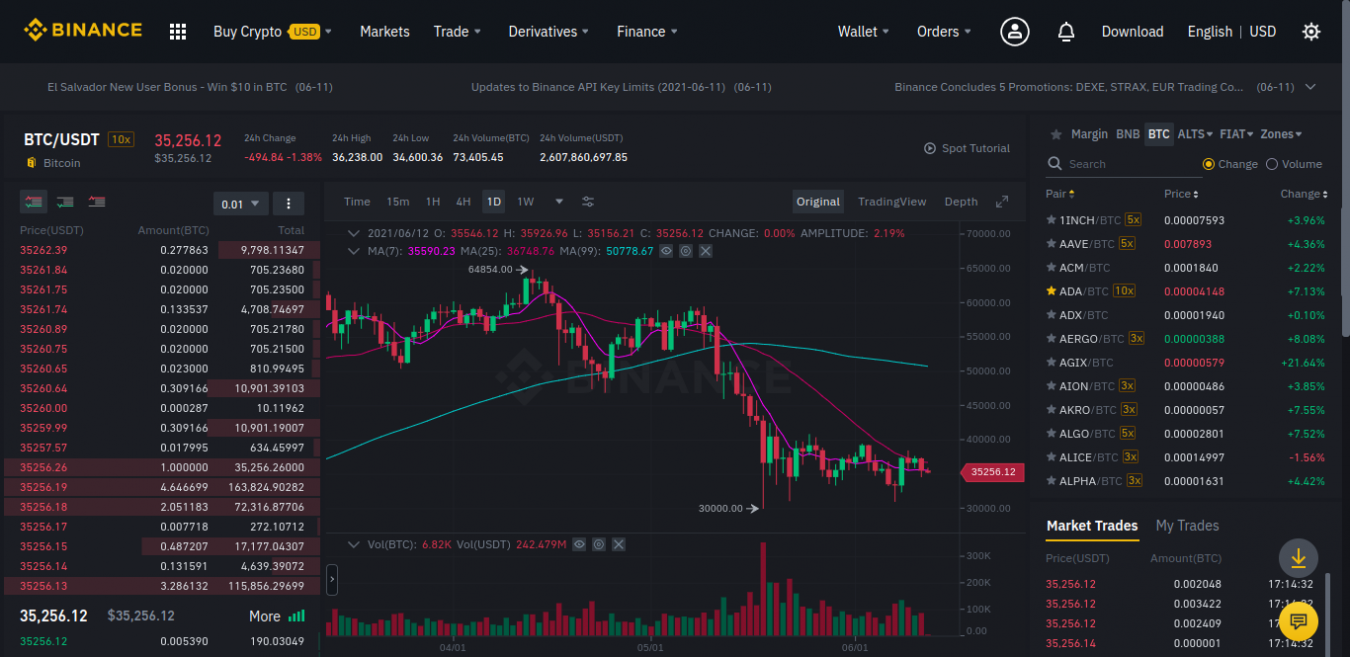Expand the announcements ticker chevron
This screenshot has height=657, width=1350.
pos(1310,87)
